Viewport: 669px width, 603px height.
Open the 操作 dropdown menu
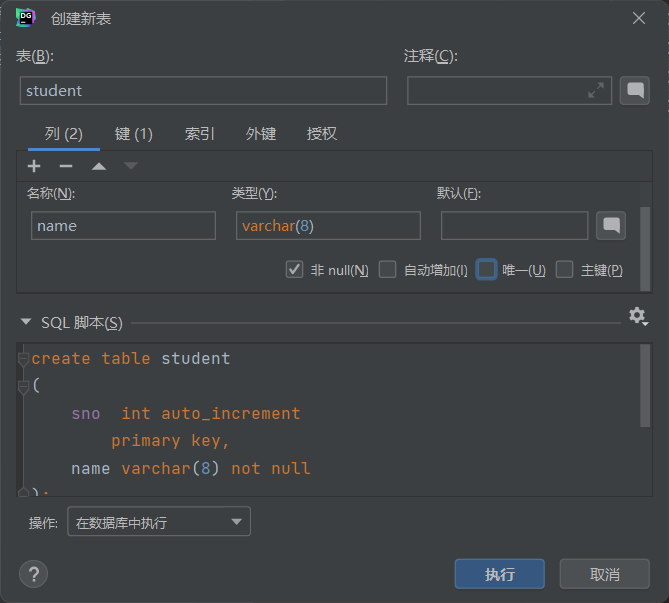point(159,522)
